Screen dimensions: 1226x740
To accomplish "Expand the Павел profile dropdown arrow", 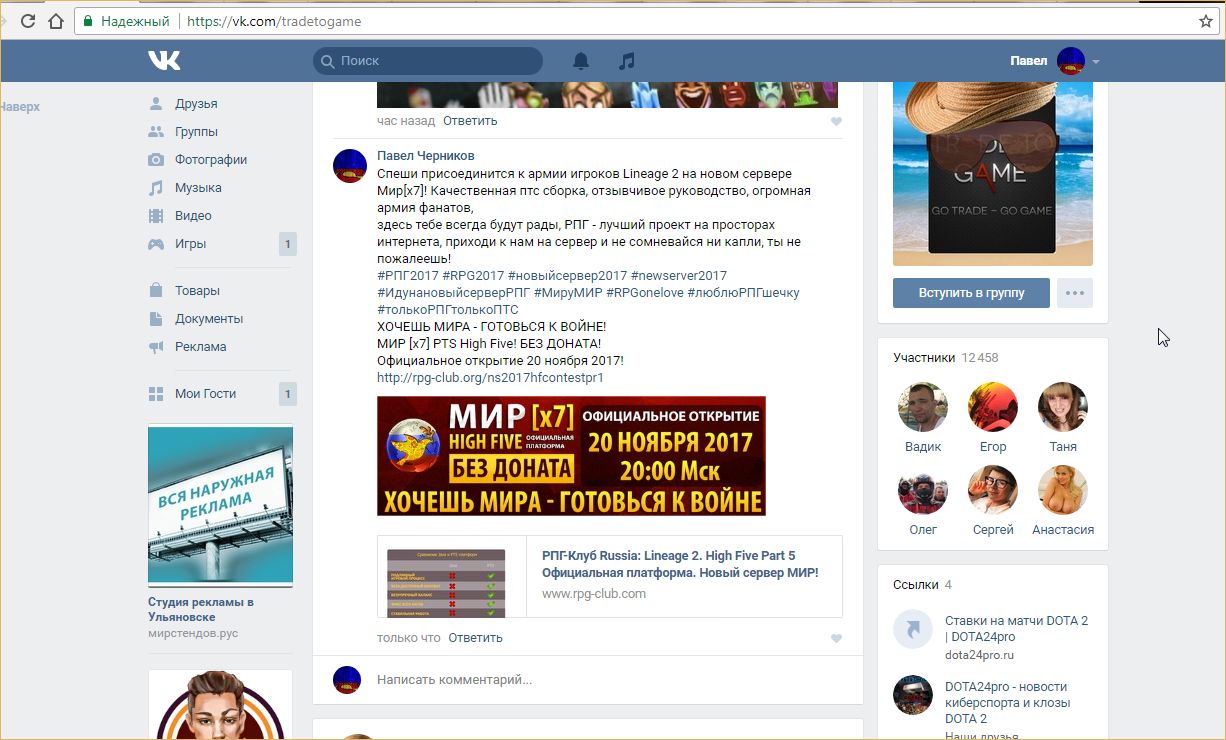I will pyautogui.click(x=1096, y=62).
